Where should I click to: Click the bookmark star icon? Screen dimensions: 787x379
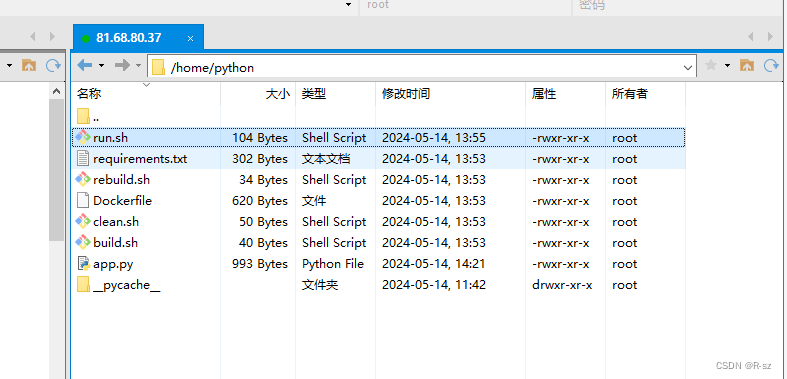point(711,65)
